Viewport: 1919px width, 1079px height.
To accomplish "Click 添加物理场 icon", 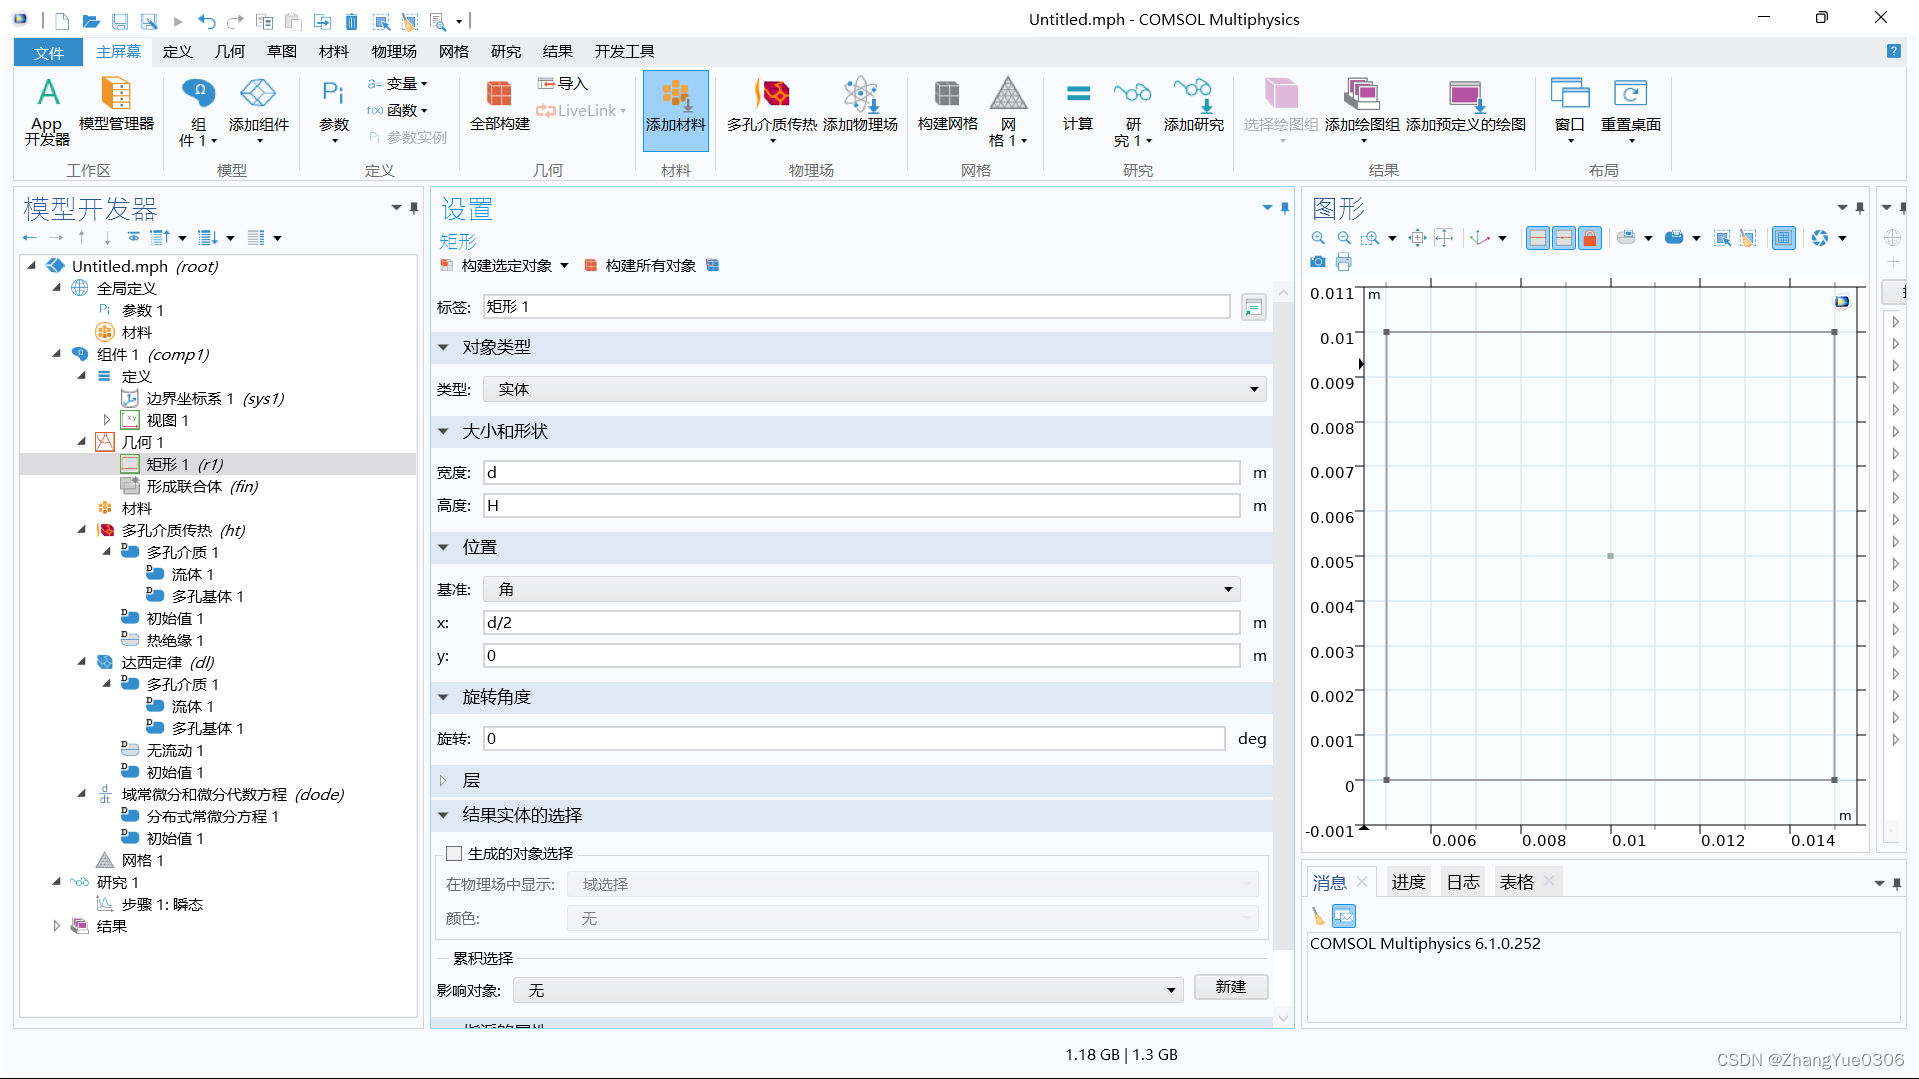I will click(860, 104).
